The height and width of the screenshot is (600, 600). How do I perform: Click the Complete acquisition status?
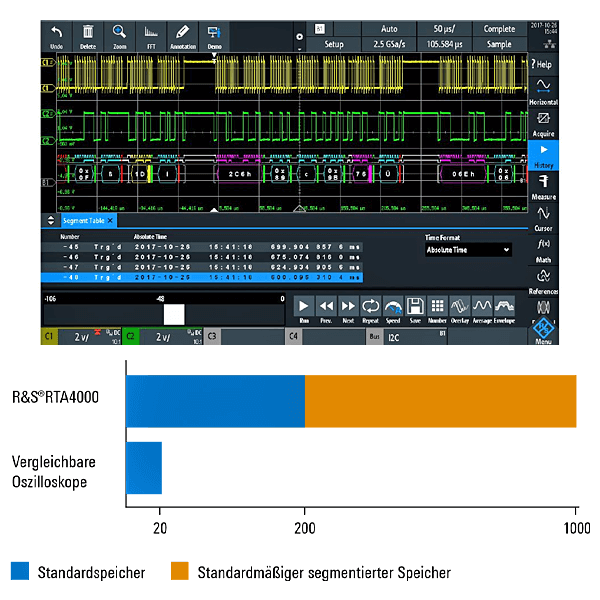[x=499, y=29]
